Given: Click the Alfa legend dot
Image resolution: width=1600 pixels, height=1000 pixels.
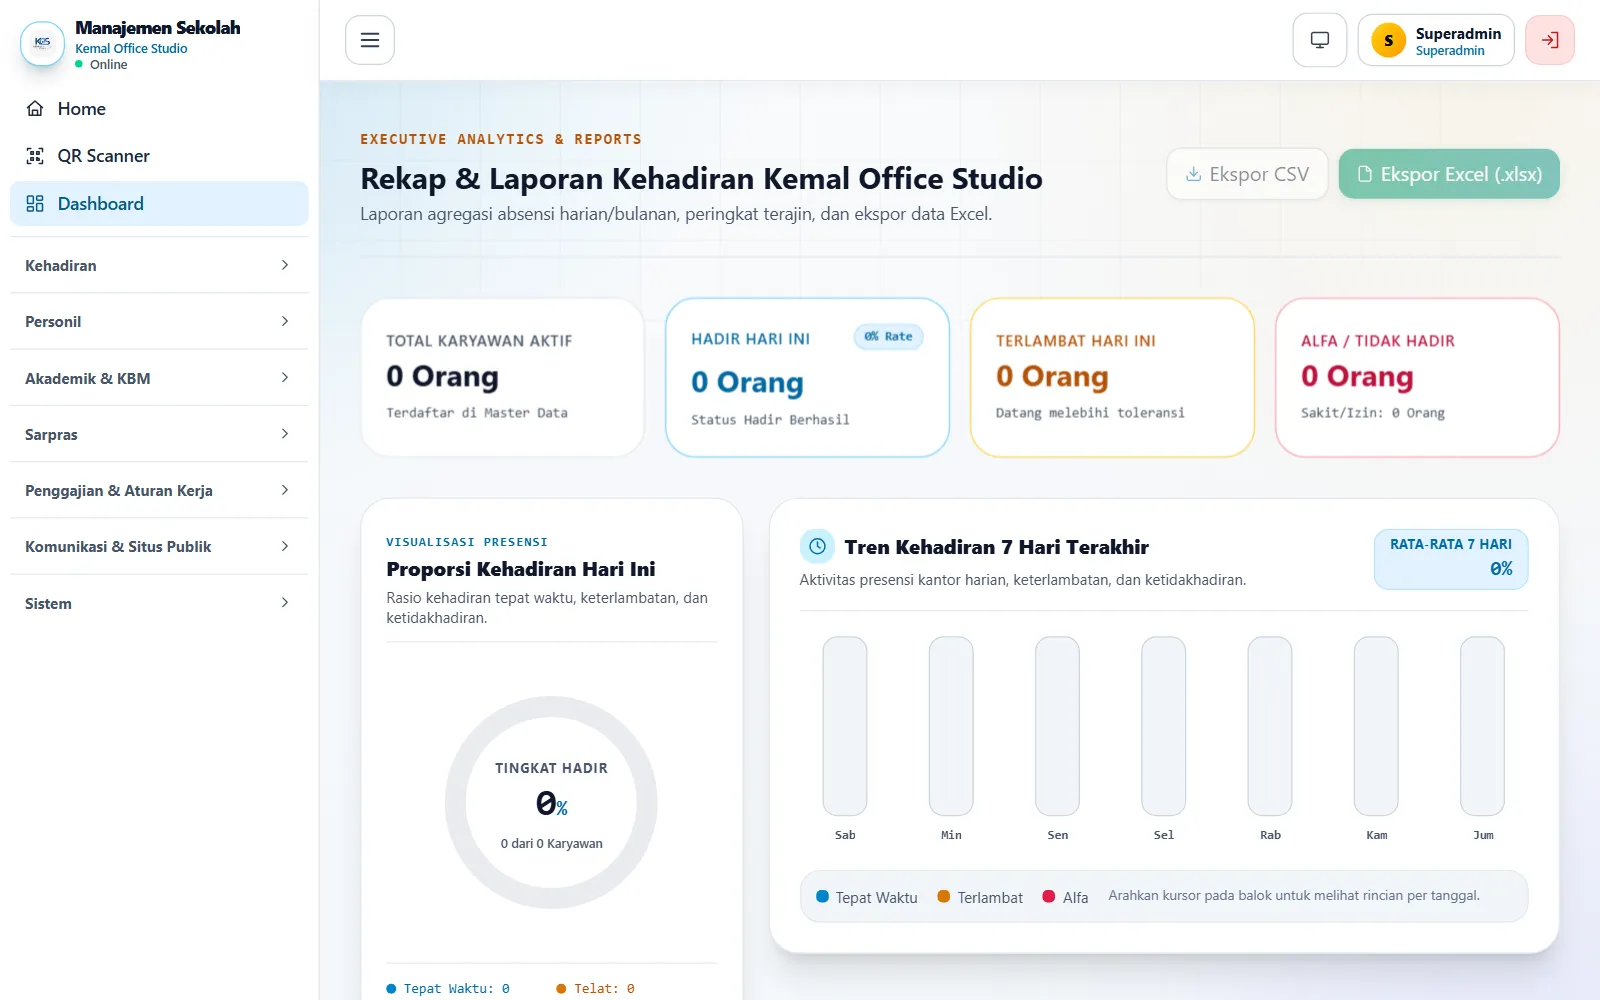Looking at the screenshot, I should (1048, 896).
